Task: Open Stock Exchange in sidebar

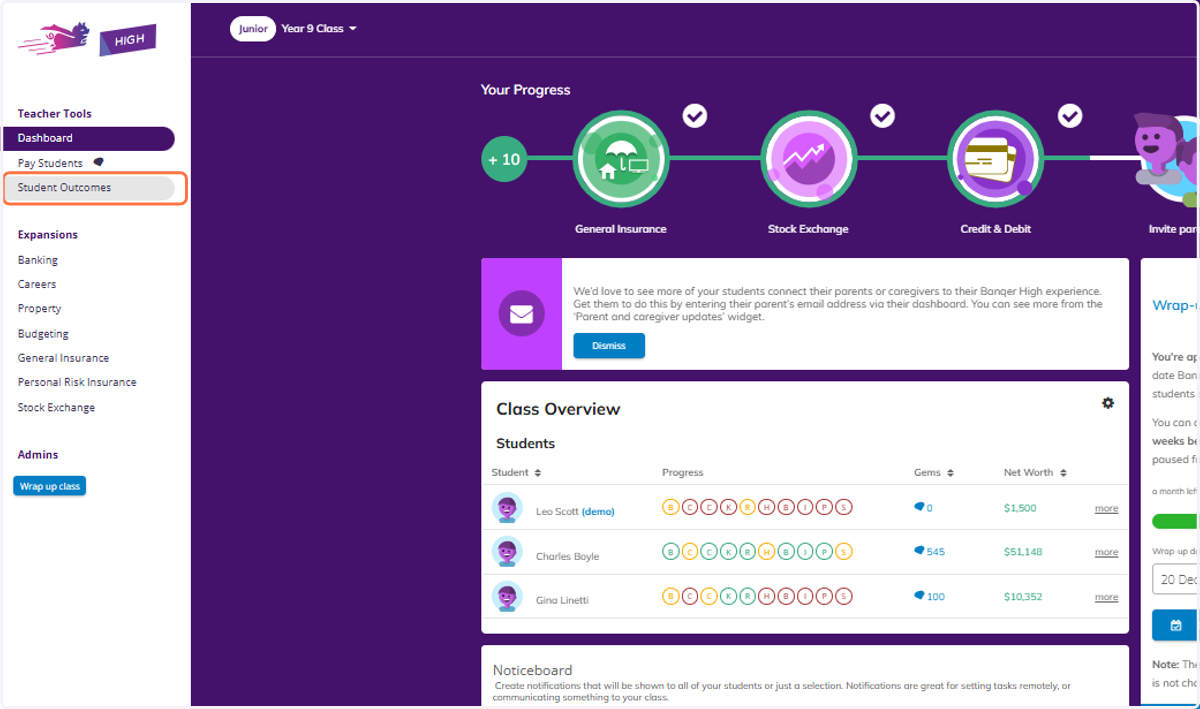Action: click(56, 408)
